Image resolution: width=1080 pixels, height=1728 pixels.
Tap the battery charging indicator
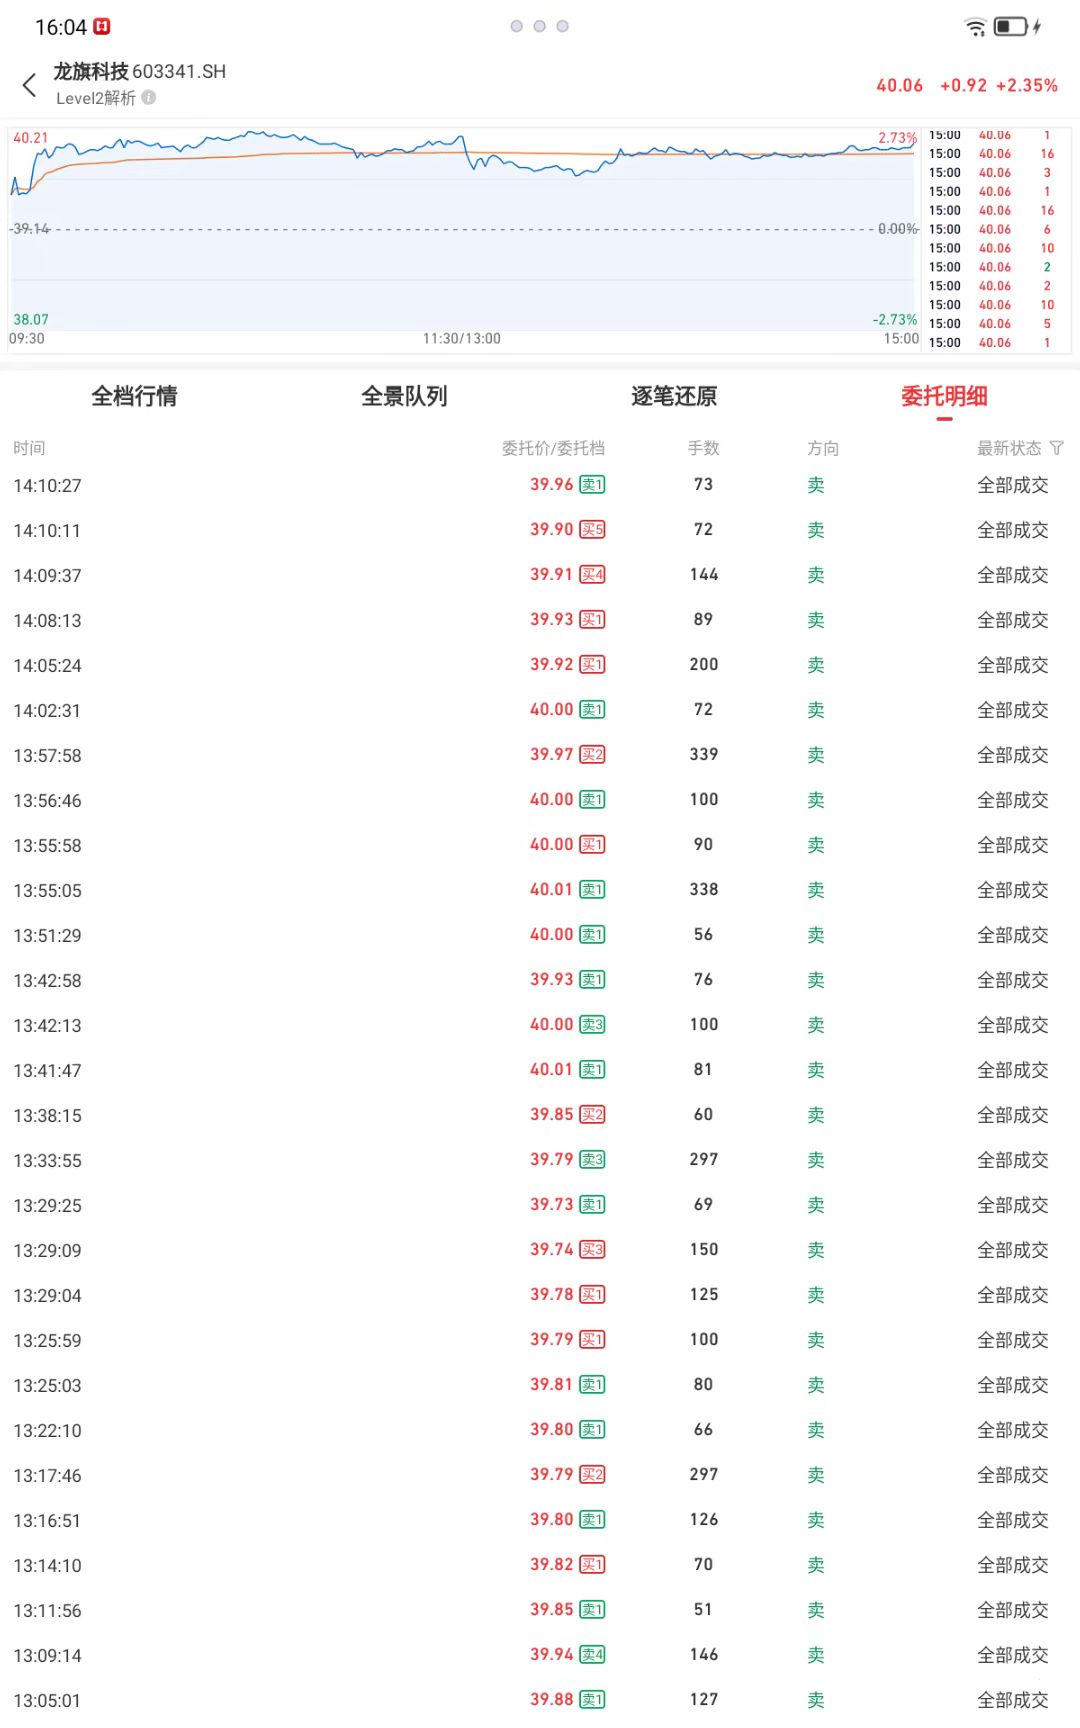[x=1018, y=27]
